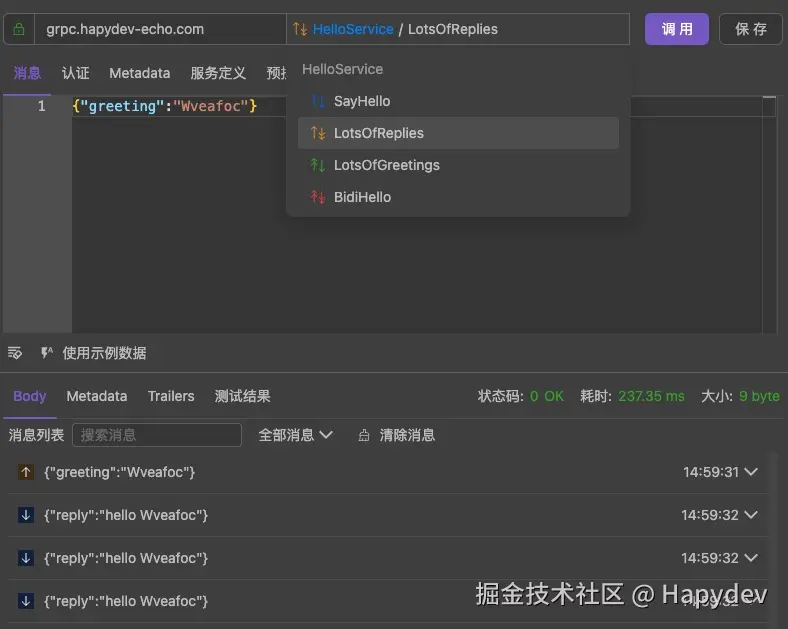Viewport: 788px width, 629px height.
Task: Select the BidiHello method
Action: [x=458, y=197]
